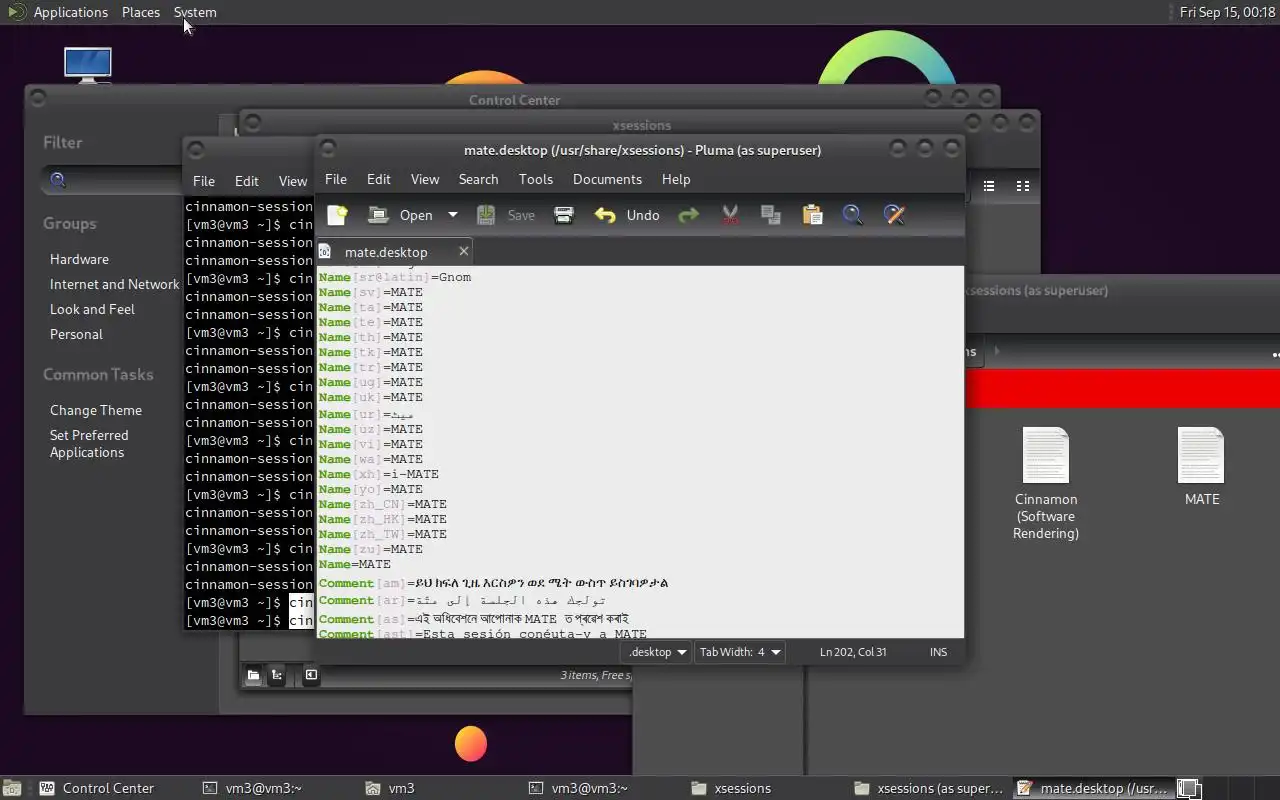Open the Places menu in top panel
This screenshot has width=1280, height=800.
(x=141, y=12)
